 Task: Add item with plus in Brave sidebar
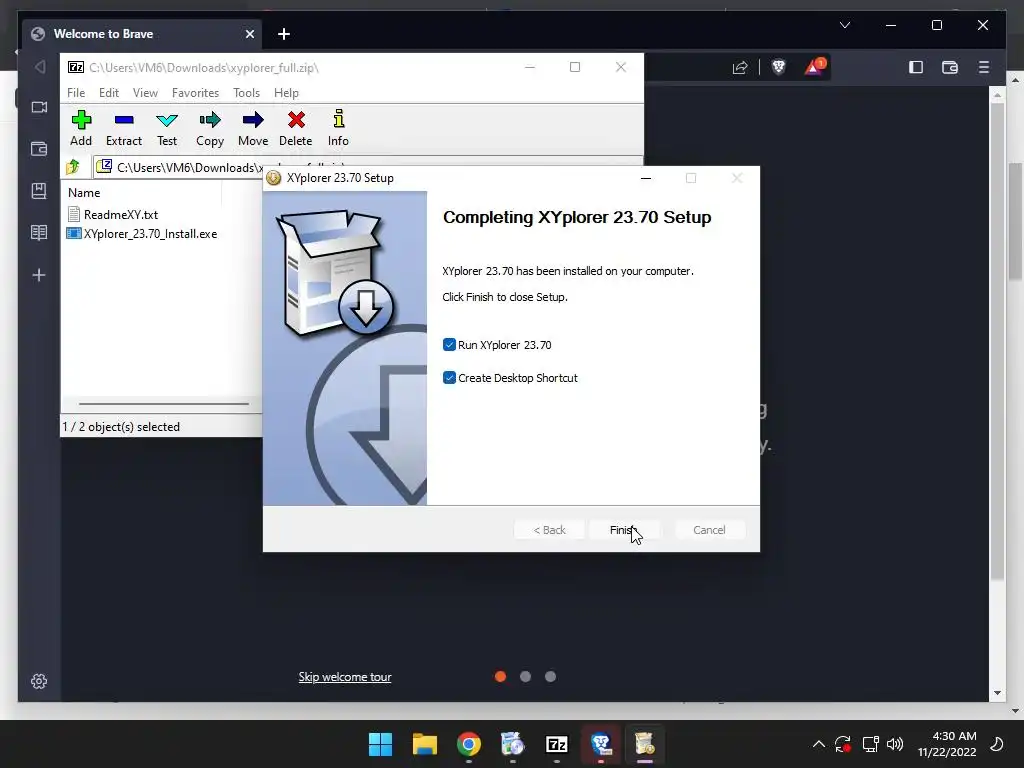(x=39, y=275)
